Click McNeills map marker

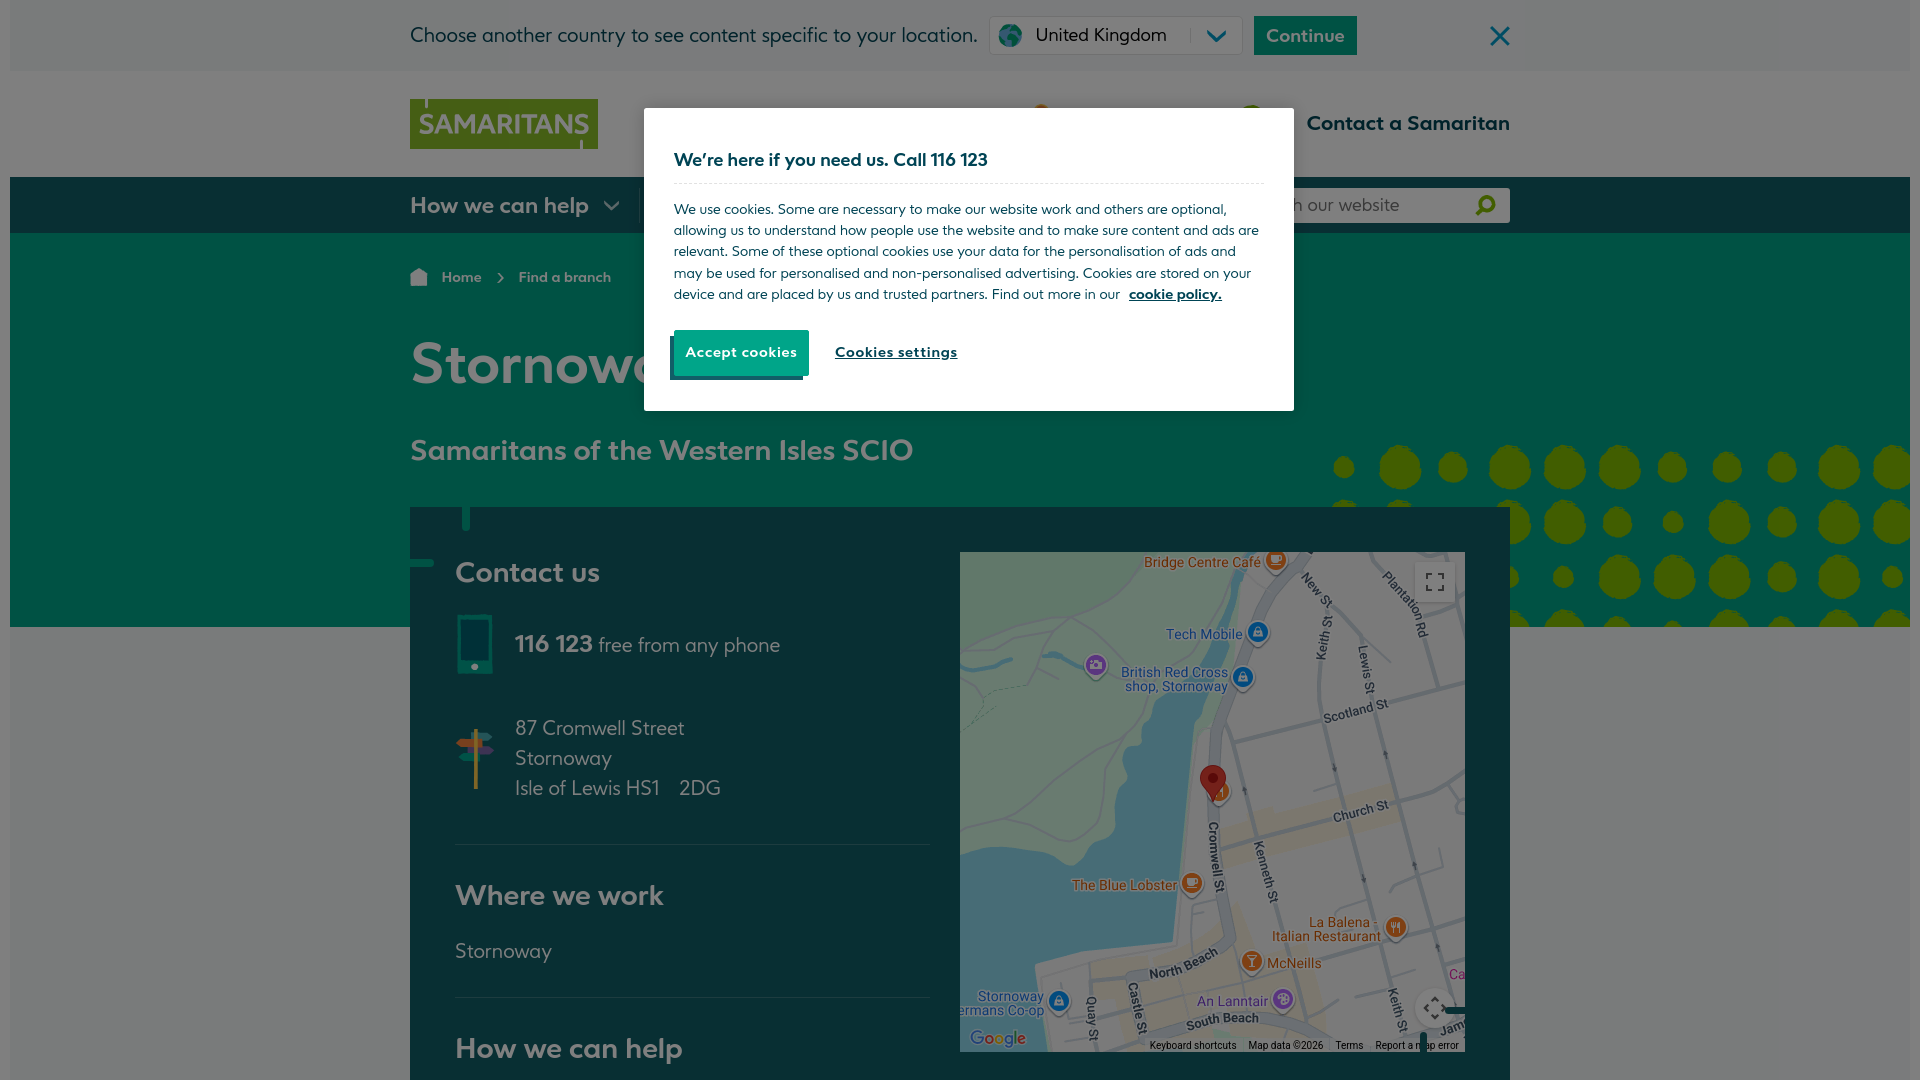coord(1251,962)
